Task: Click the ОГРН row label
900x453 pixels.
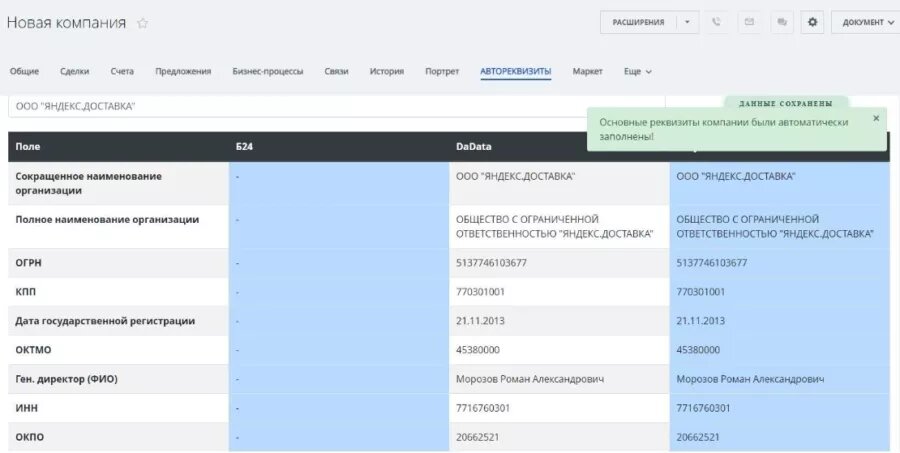Action: coord(28,263)
